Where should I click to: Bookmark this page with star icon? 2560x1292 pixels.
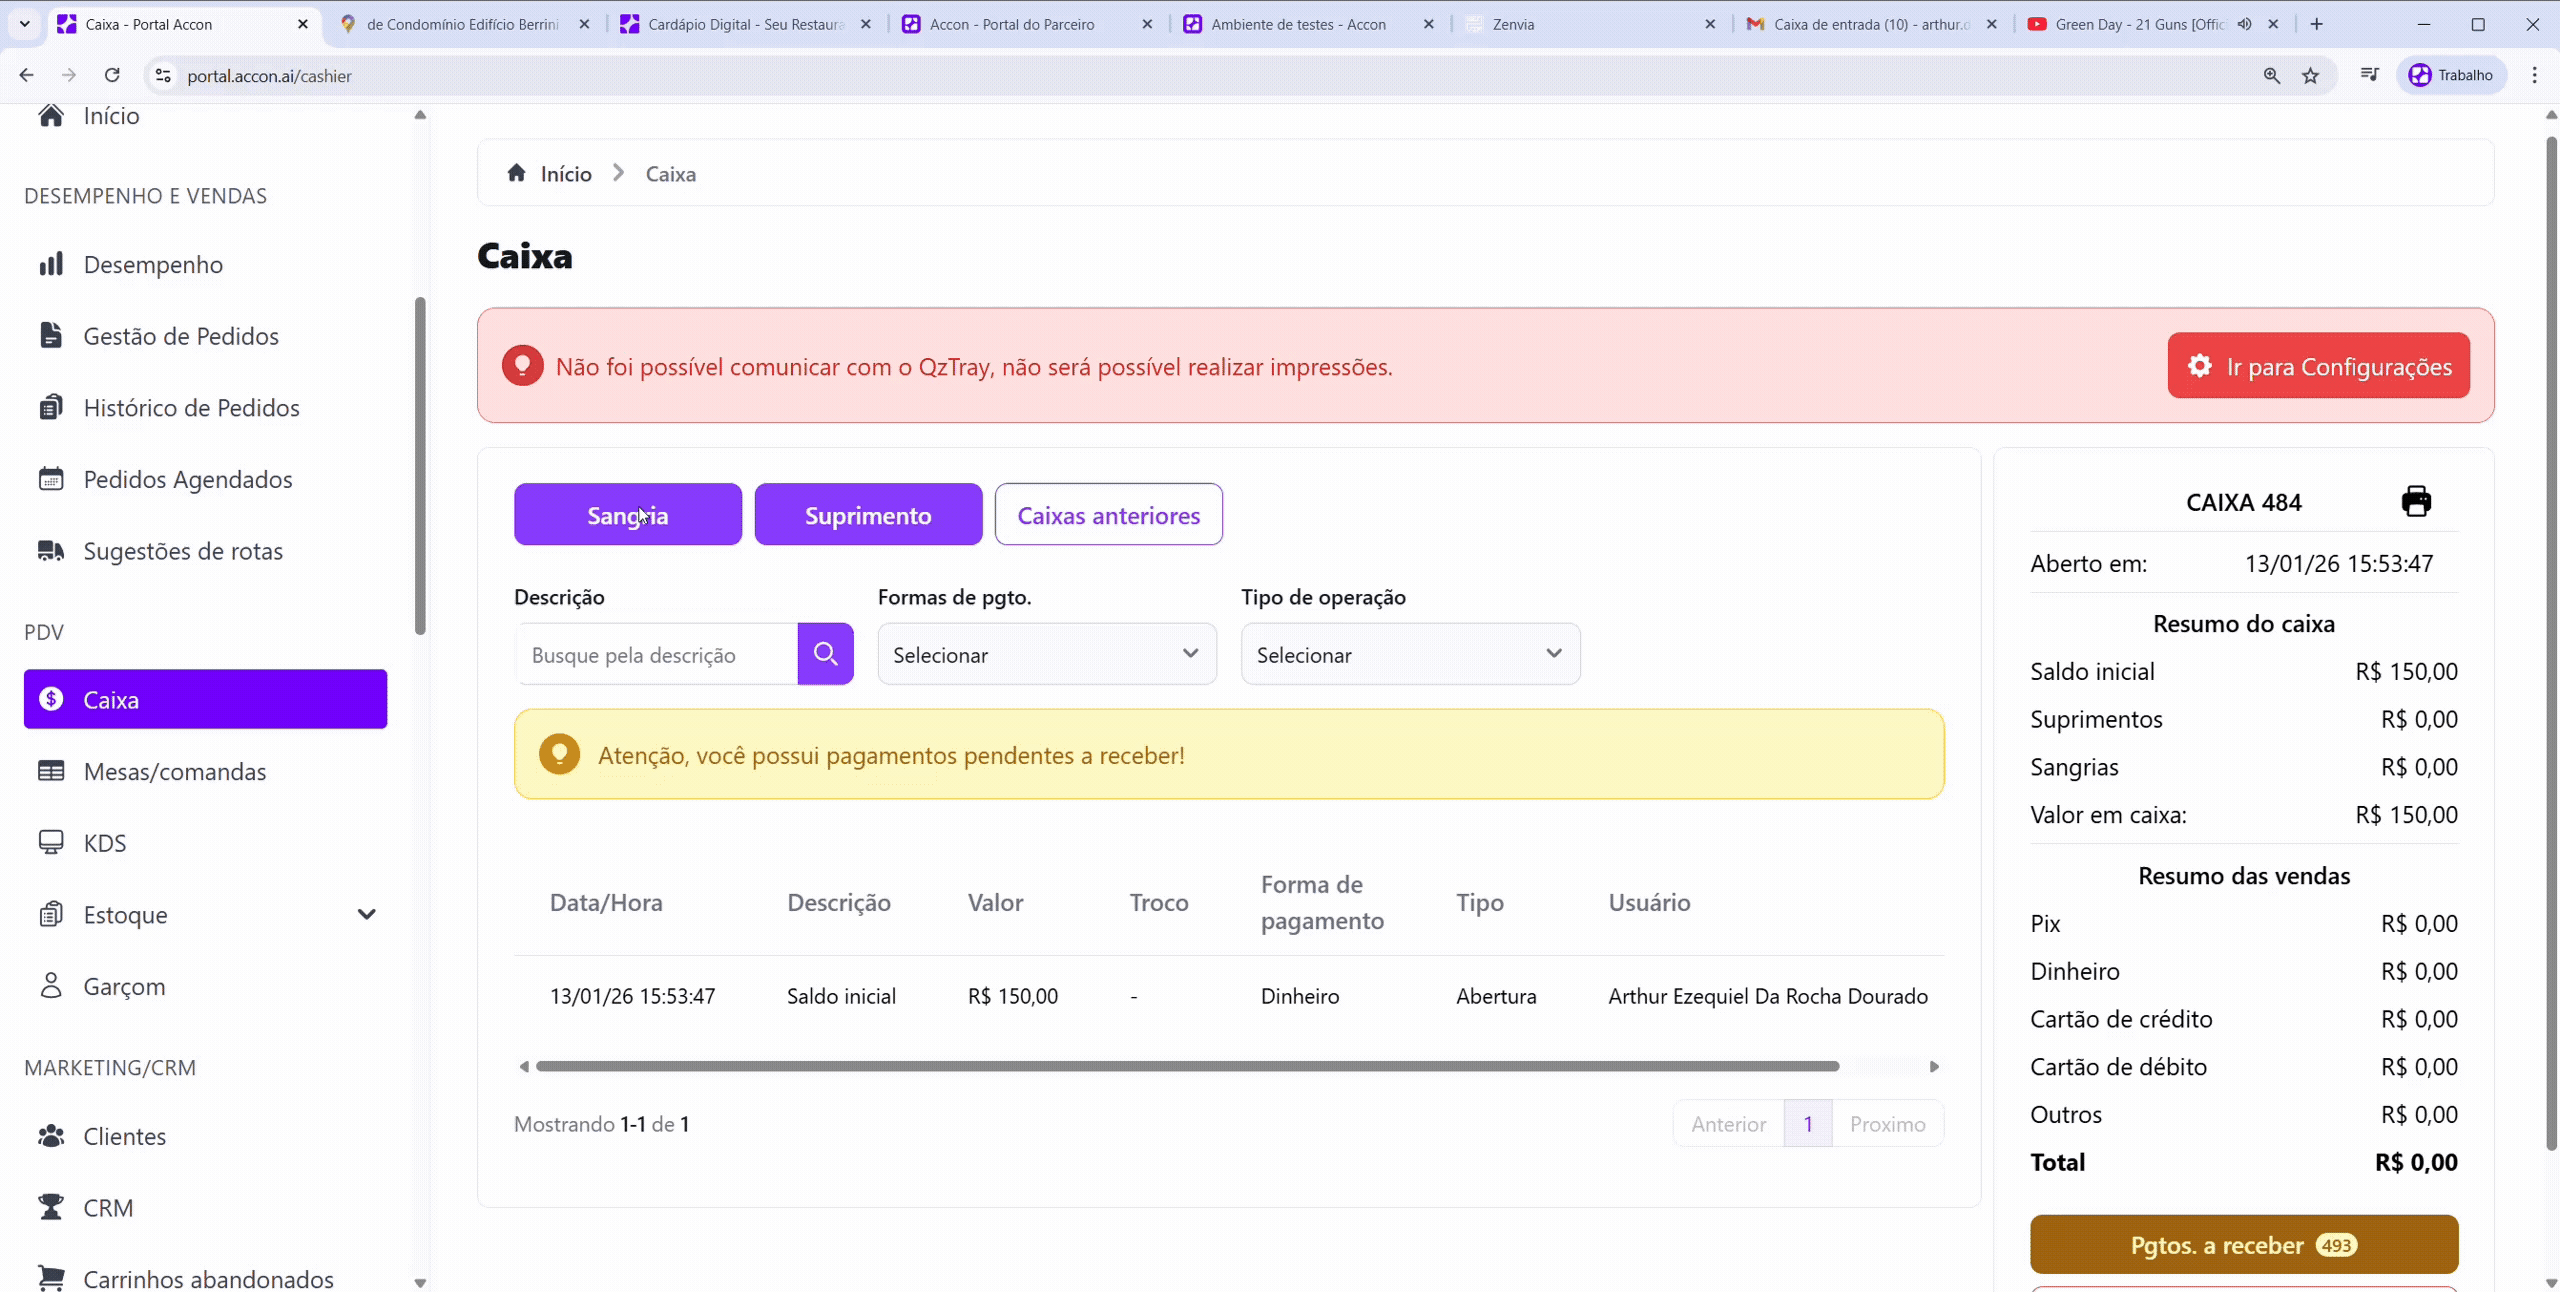click(x=2310, y=76)
